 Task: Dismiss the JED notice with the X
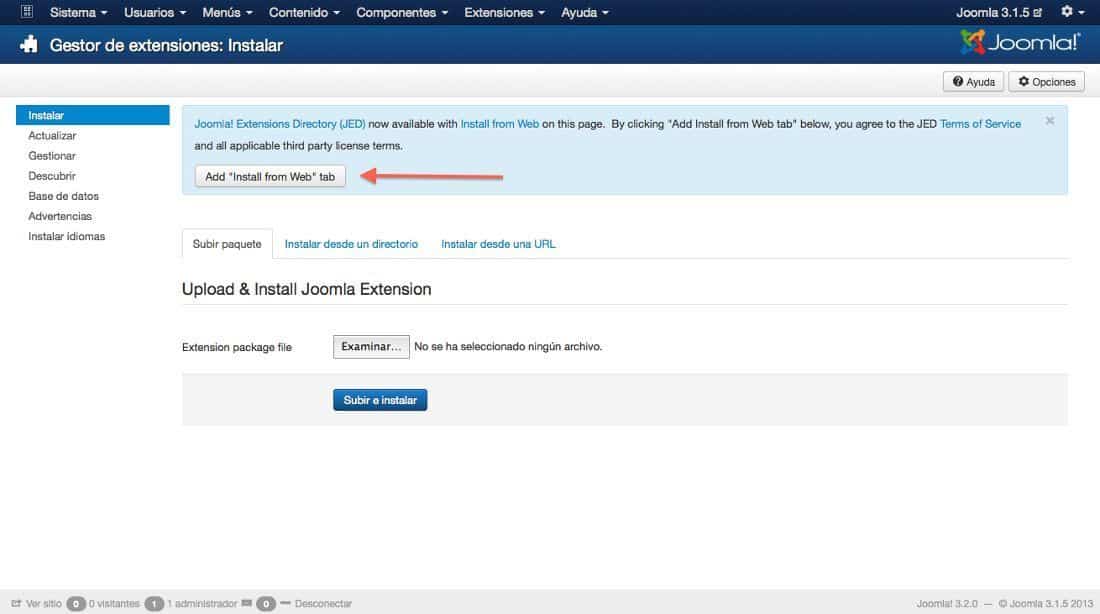click(1049, 121)
